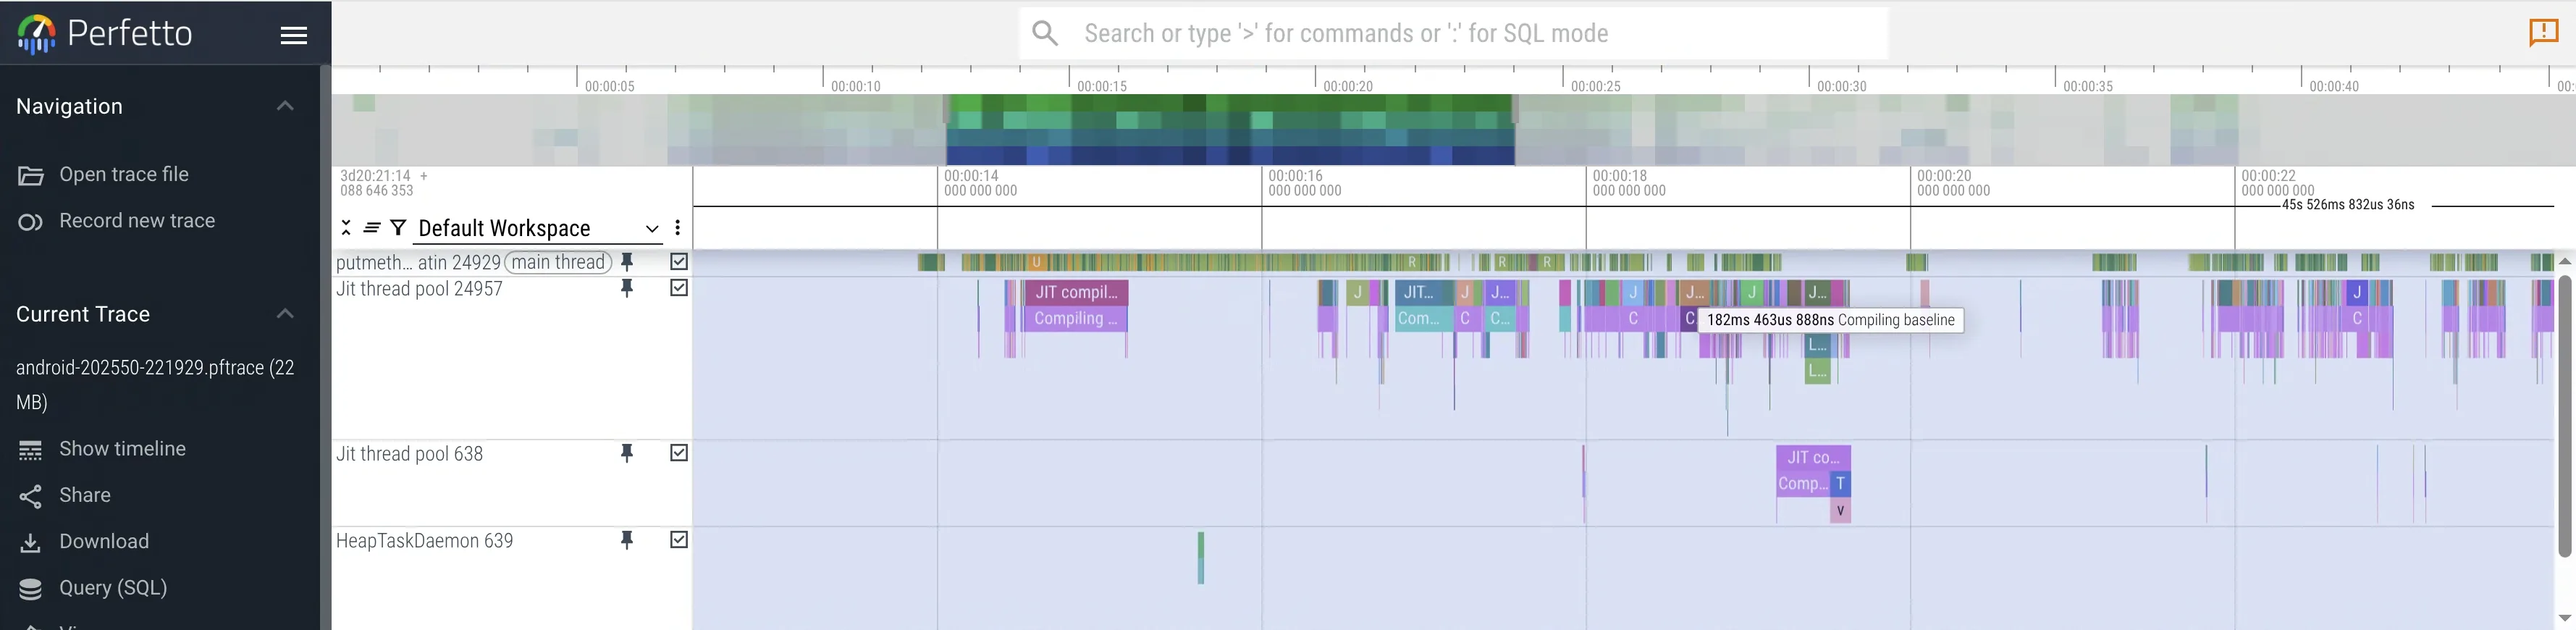
Task: Select Download trace option
Action: (x=104, y=541)
